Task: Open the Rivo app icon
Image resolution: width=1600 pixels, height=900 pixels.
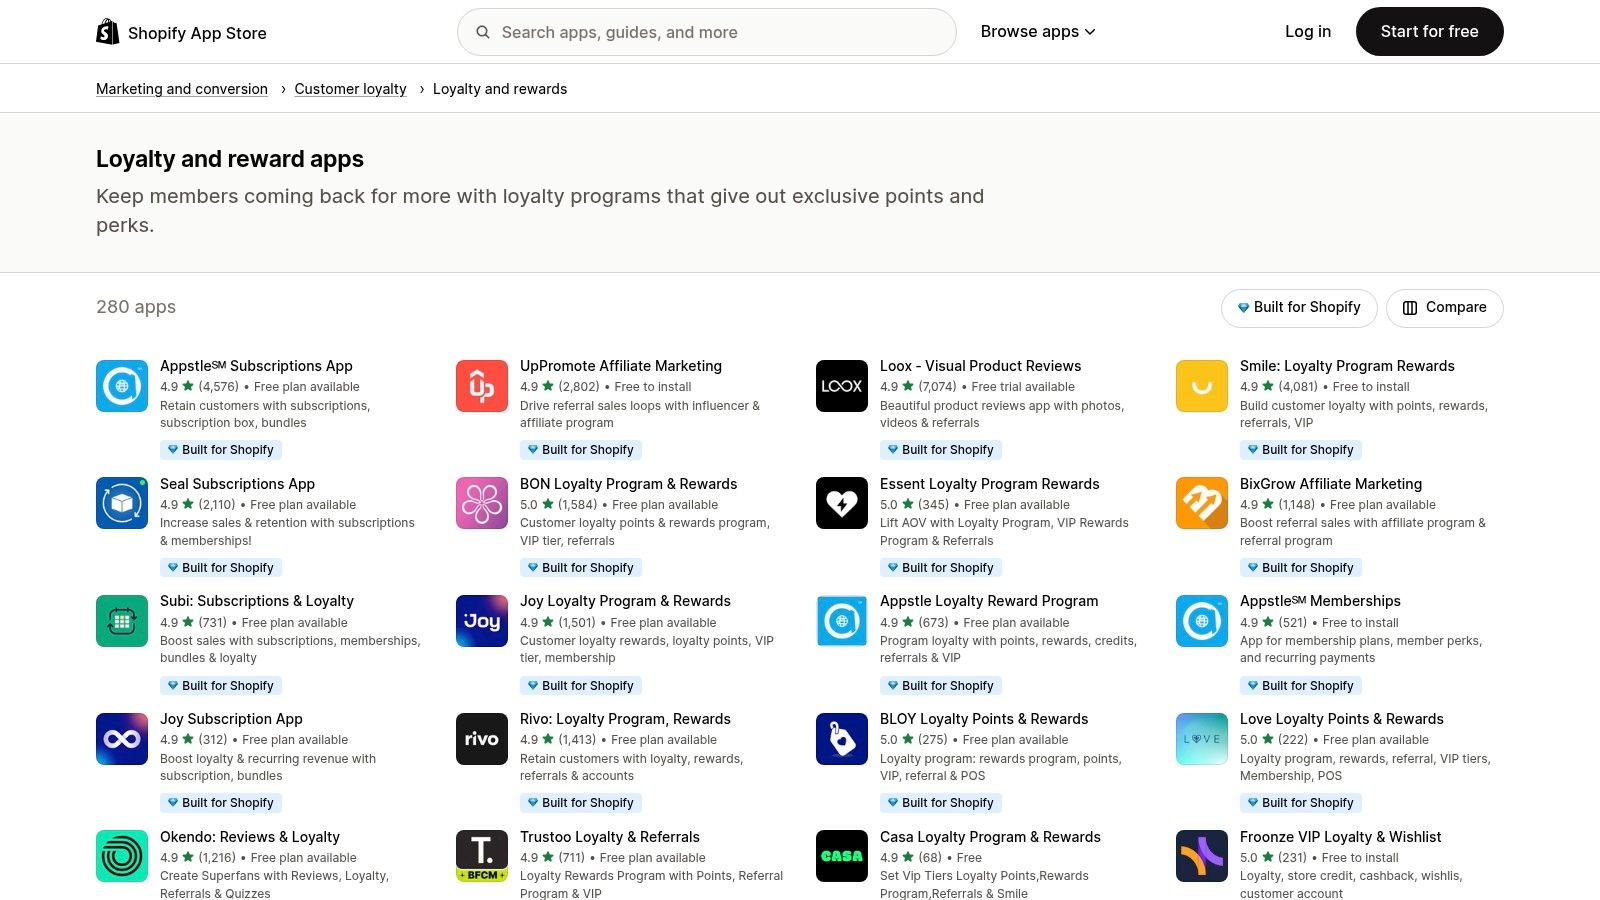Action: pos(482,739)
